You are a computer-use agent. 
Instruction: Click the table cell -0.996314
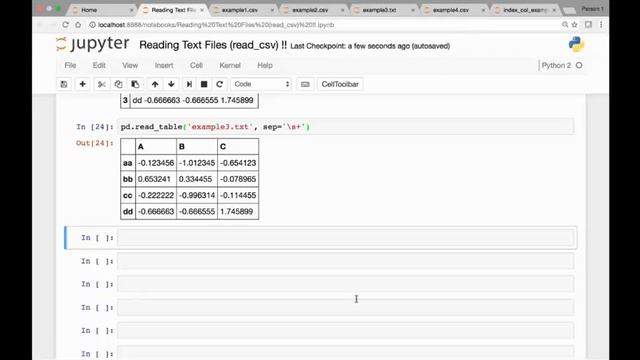[197, 195]
